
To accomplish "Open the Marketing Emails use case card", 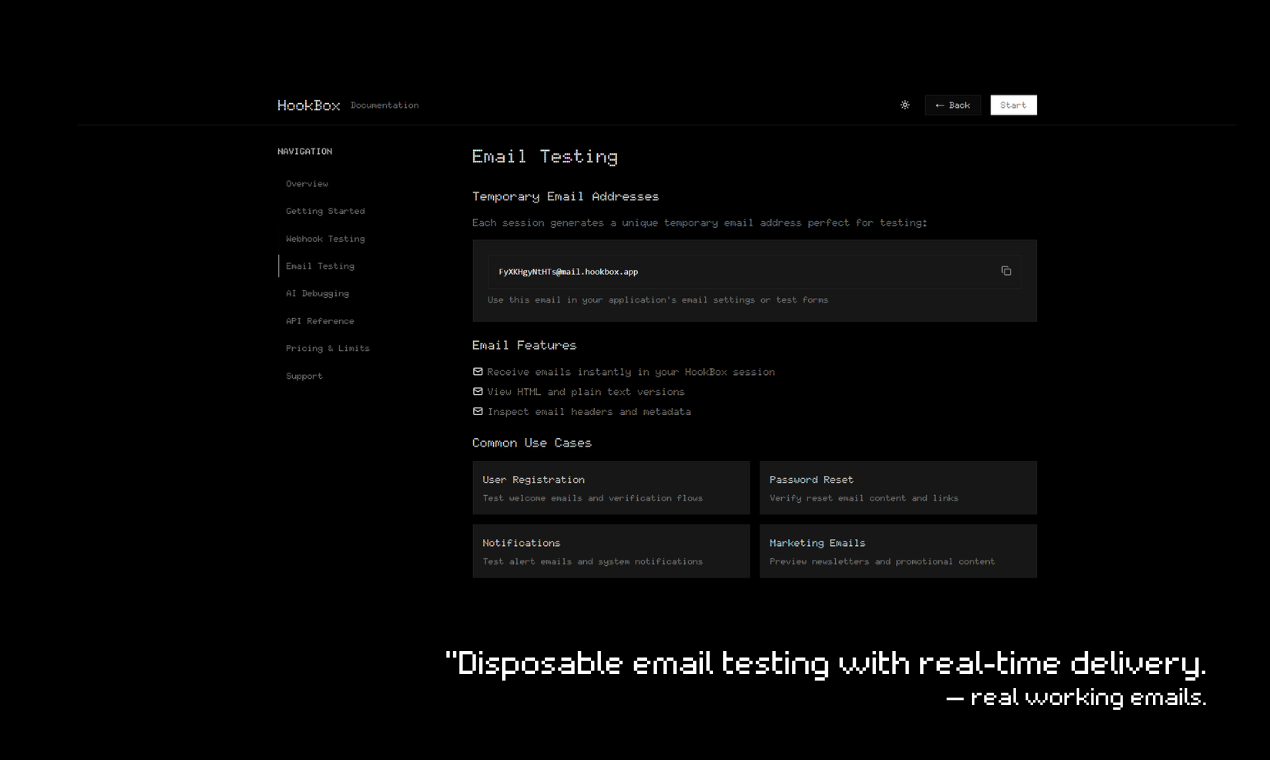I will [x=898, y=551].
